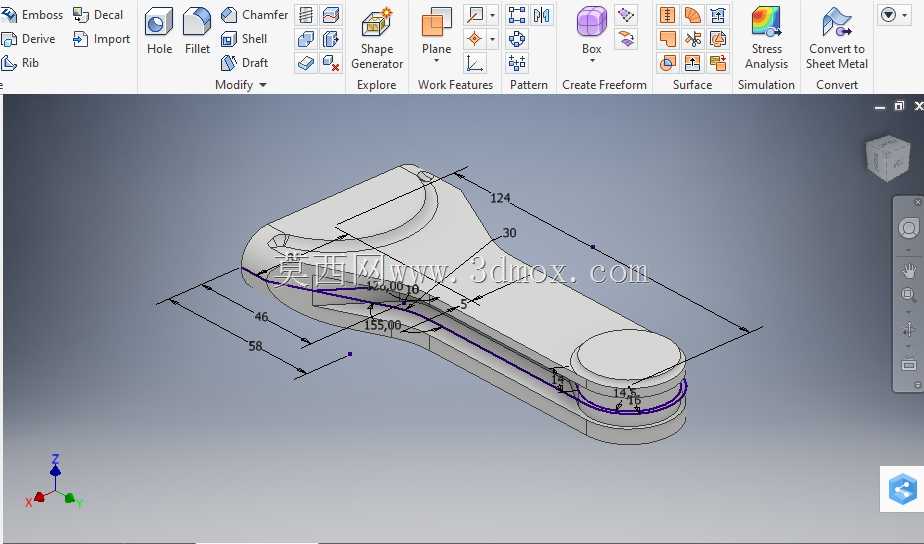Create a freeform Box
924x544 pixels.
coord(592,31)
